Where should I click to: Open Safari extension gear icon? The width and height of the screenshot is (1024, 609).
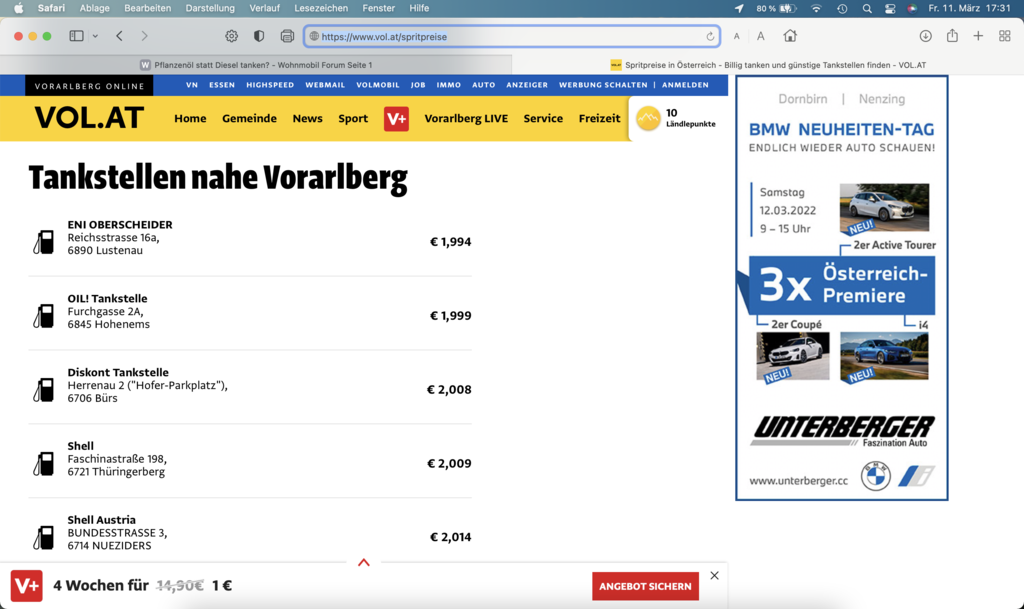pyautogui.click(x=231, y=37)
